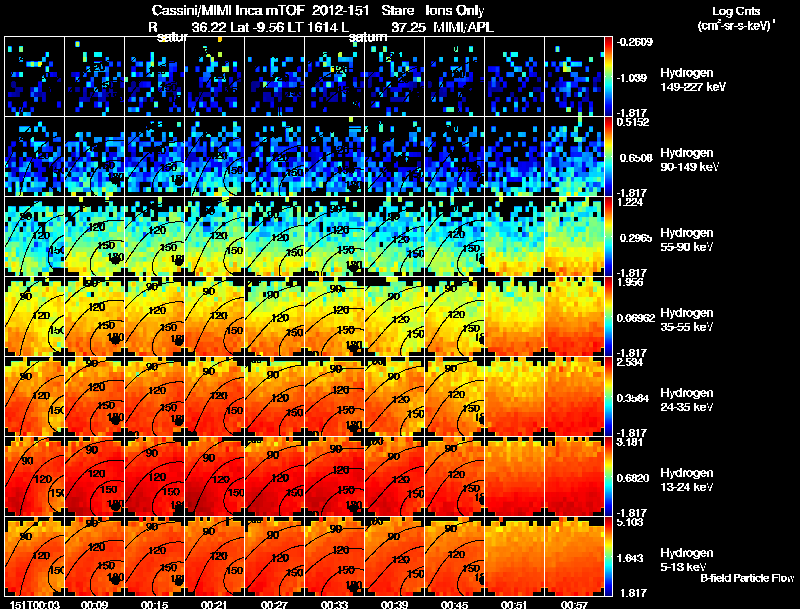Click the Hydrogen 13-24 keV label
Screen dimensions: 800x609
click(687, 480)
